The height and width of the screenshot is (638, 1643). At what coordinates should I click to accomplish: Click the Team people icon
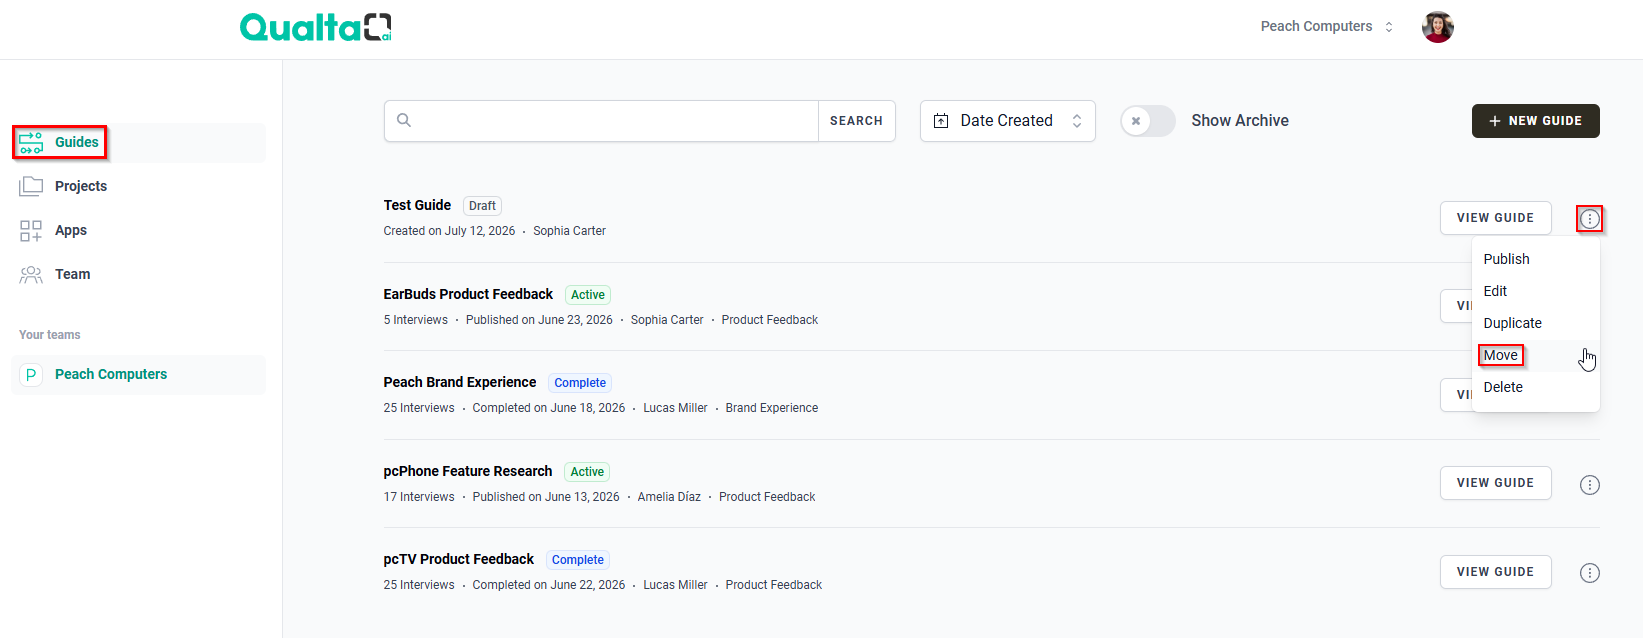31,274
